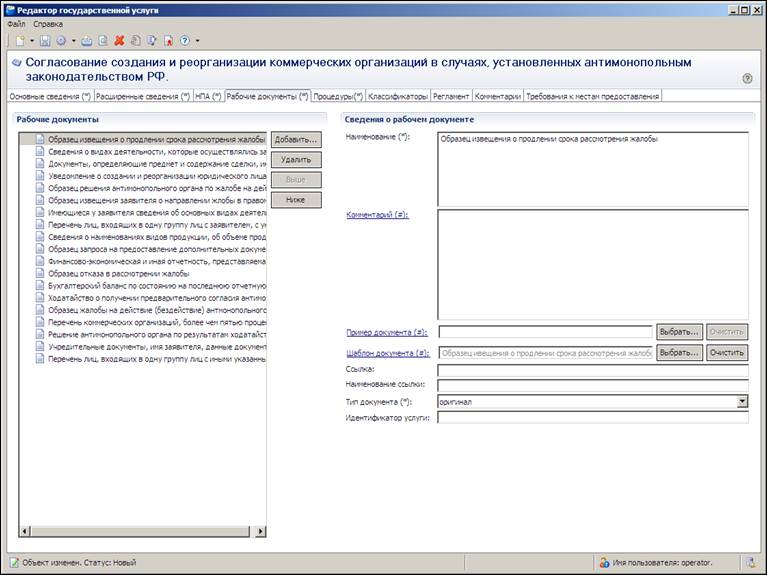The image size is (767, 575).
Task: Click the document refresh toolbar icon
Action: tap(135, 41)
